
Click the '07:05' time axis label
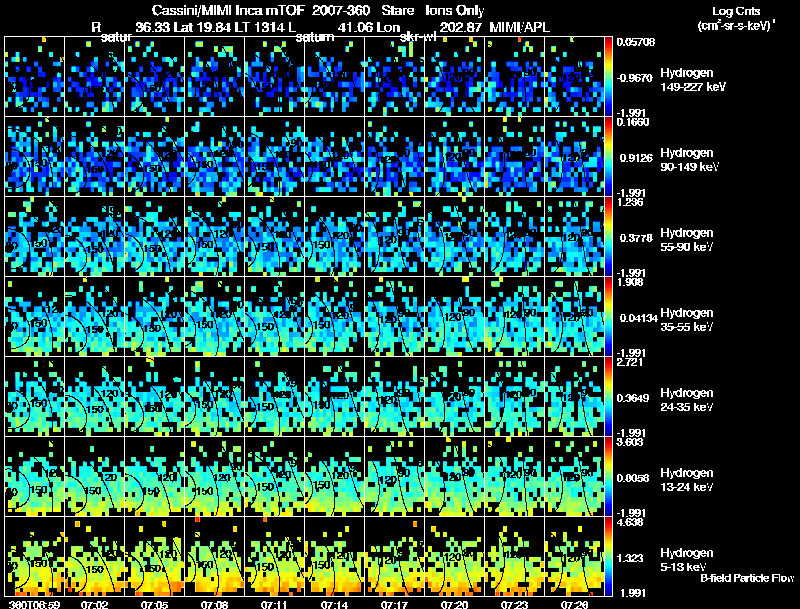click(x=154, y=604)
